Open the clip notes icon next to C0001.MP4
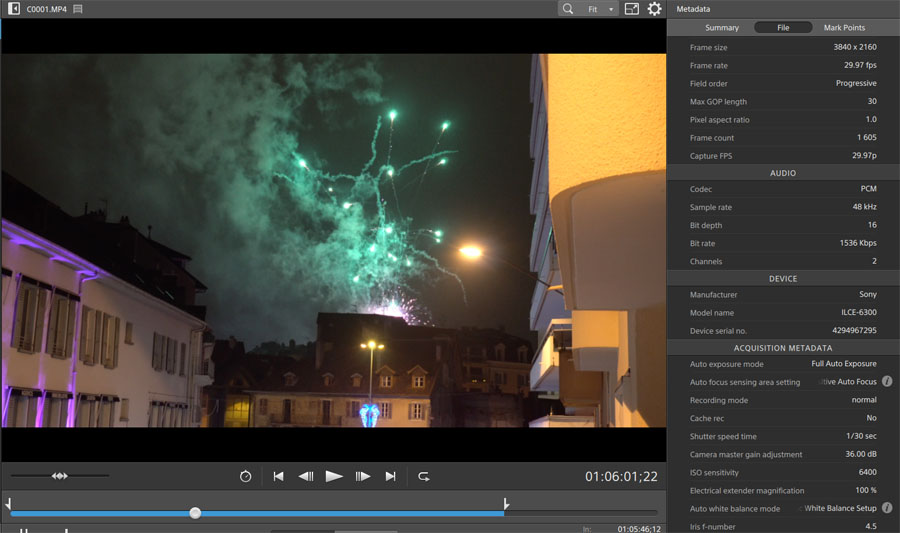 78,9
